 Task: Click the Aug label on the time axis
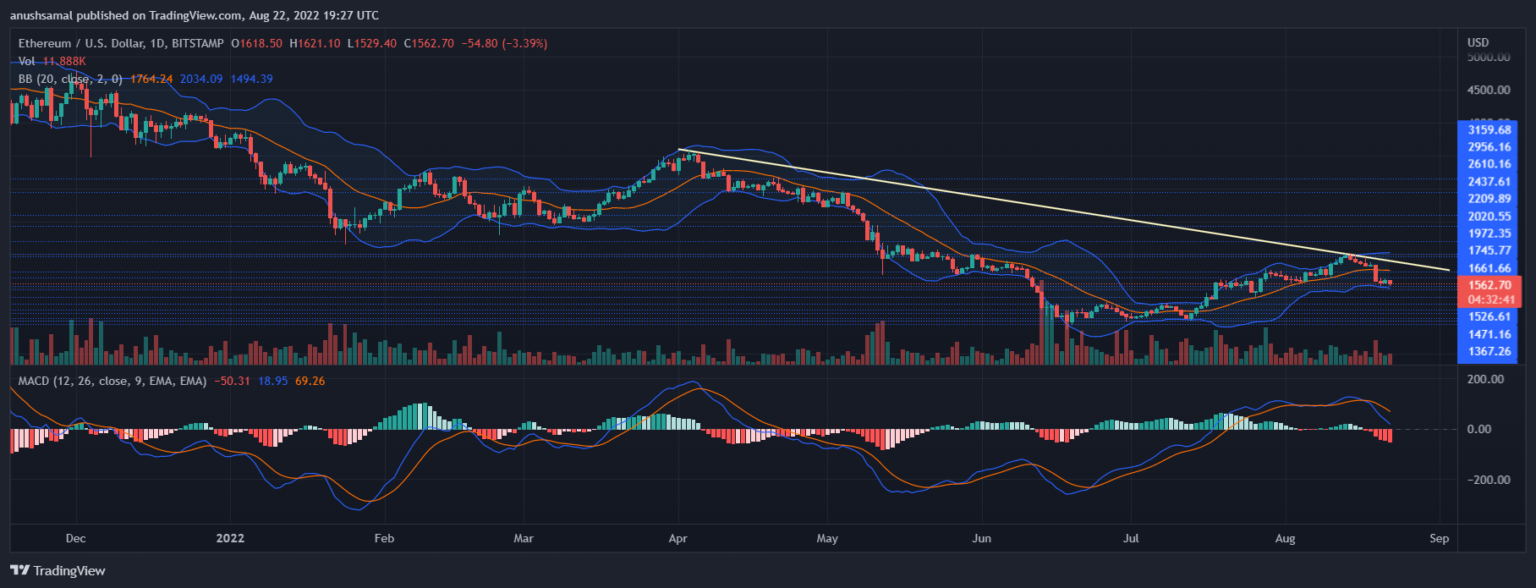tap(1288, 537)
